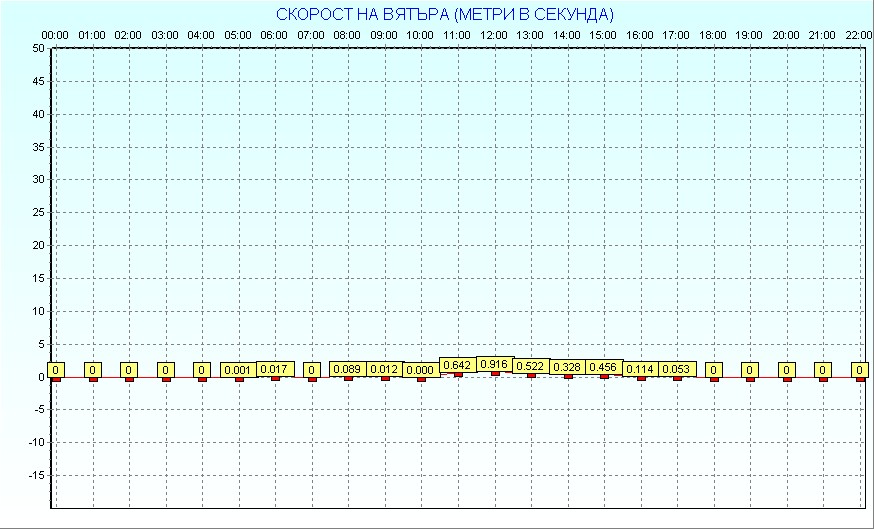Viewport: 874px width, 529px height.
Task: Select the 00:00 time axis label
Action: (55, 35)
